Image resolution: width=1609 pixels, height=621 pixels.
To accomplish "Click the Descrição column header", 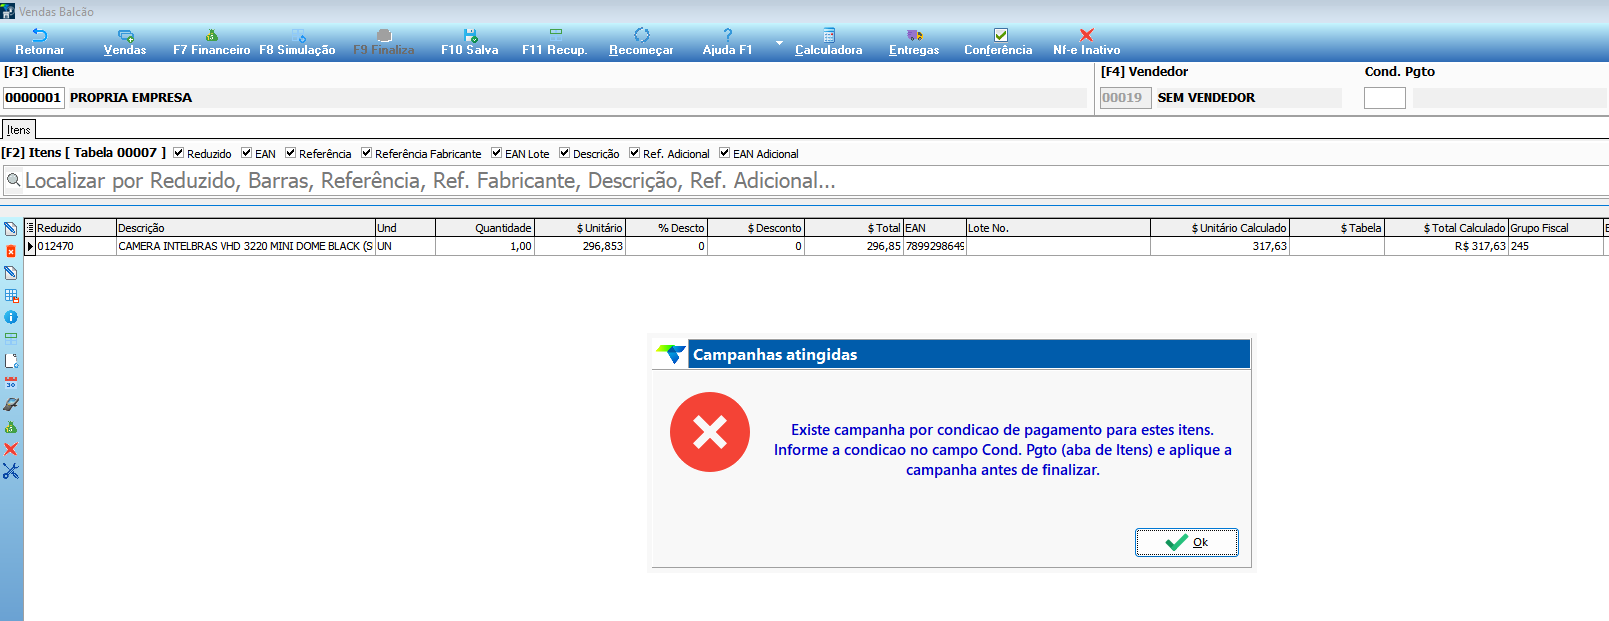I will (x=245, y=228).
